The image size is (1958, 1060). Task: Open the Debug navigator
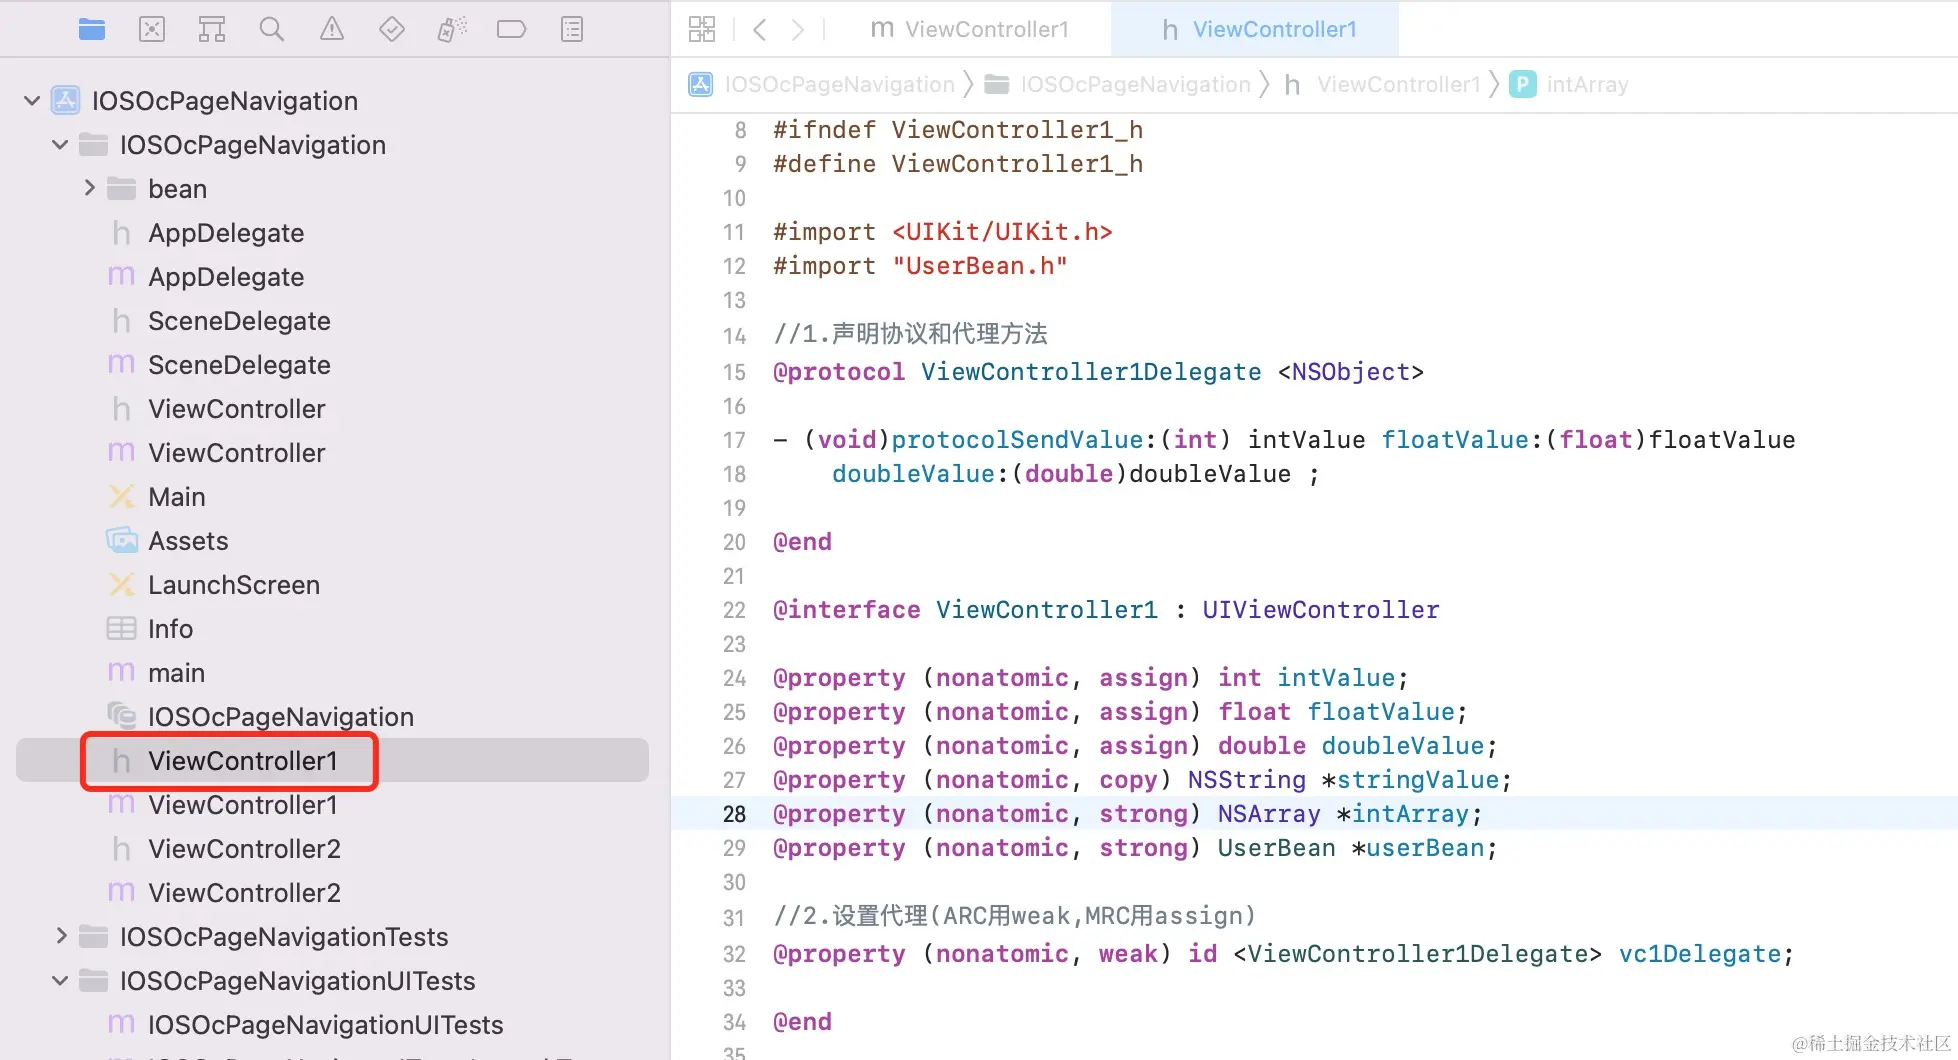click(x=452, y=30)
